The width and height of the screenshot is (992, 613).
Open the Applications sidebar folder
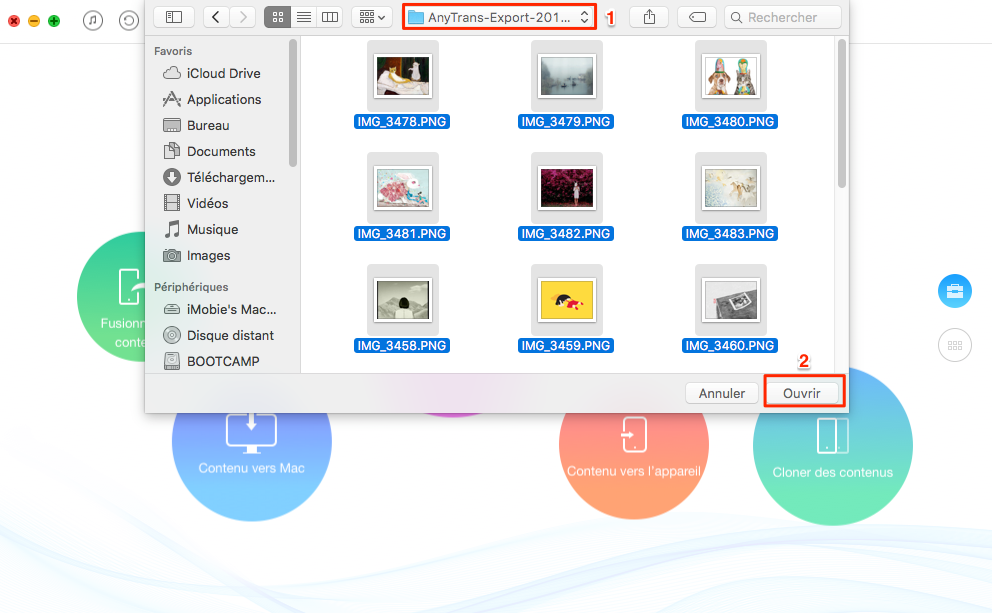coord(223,99)
